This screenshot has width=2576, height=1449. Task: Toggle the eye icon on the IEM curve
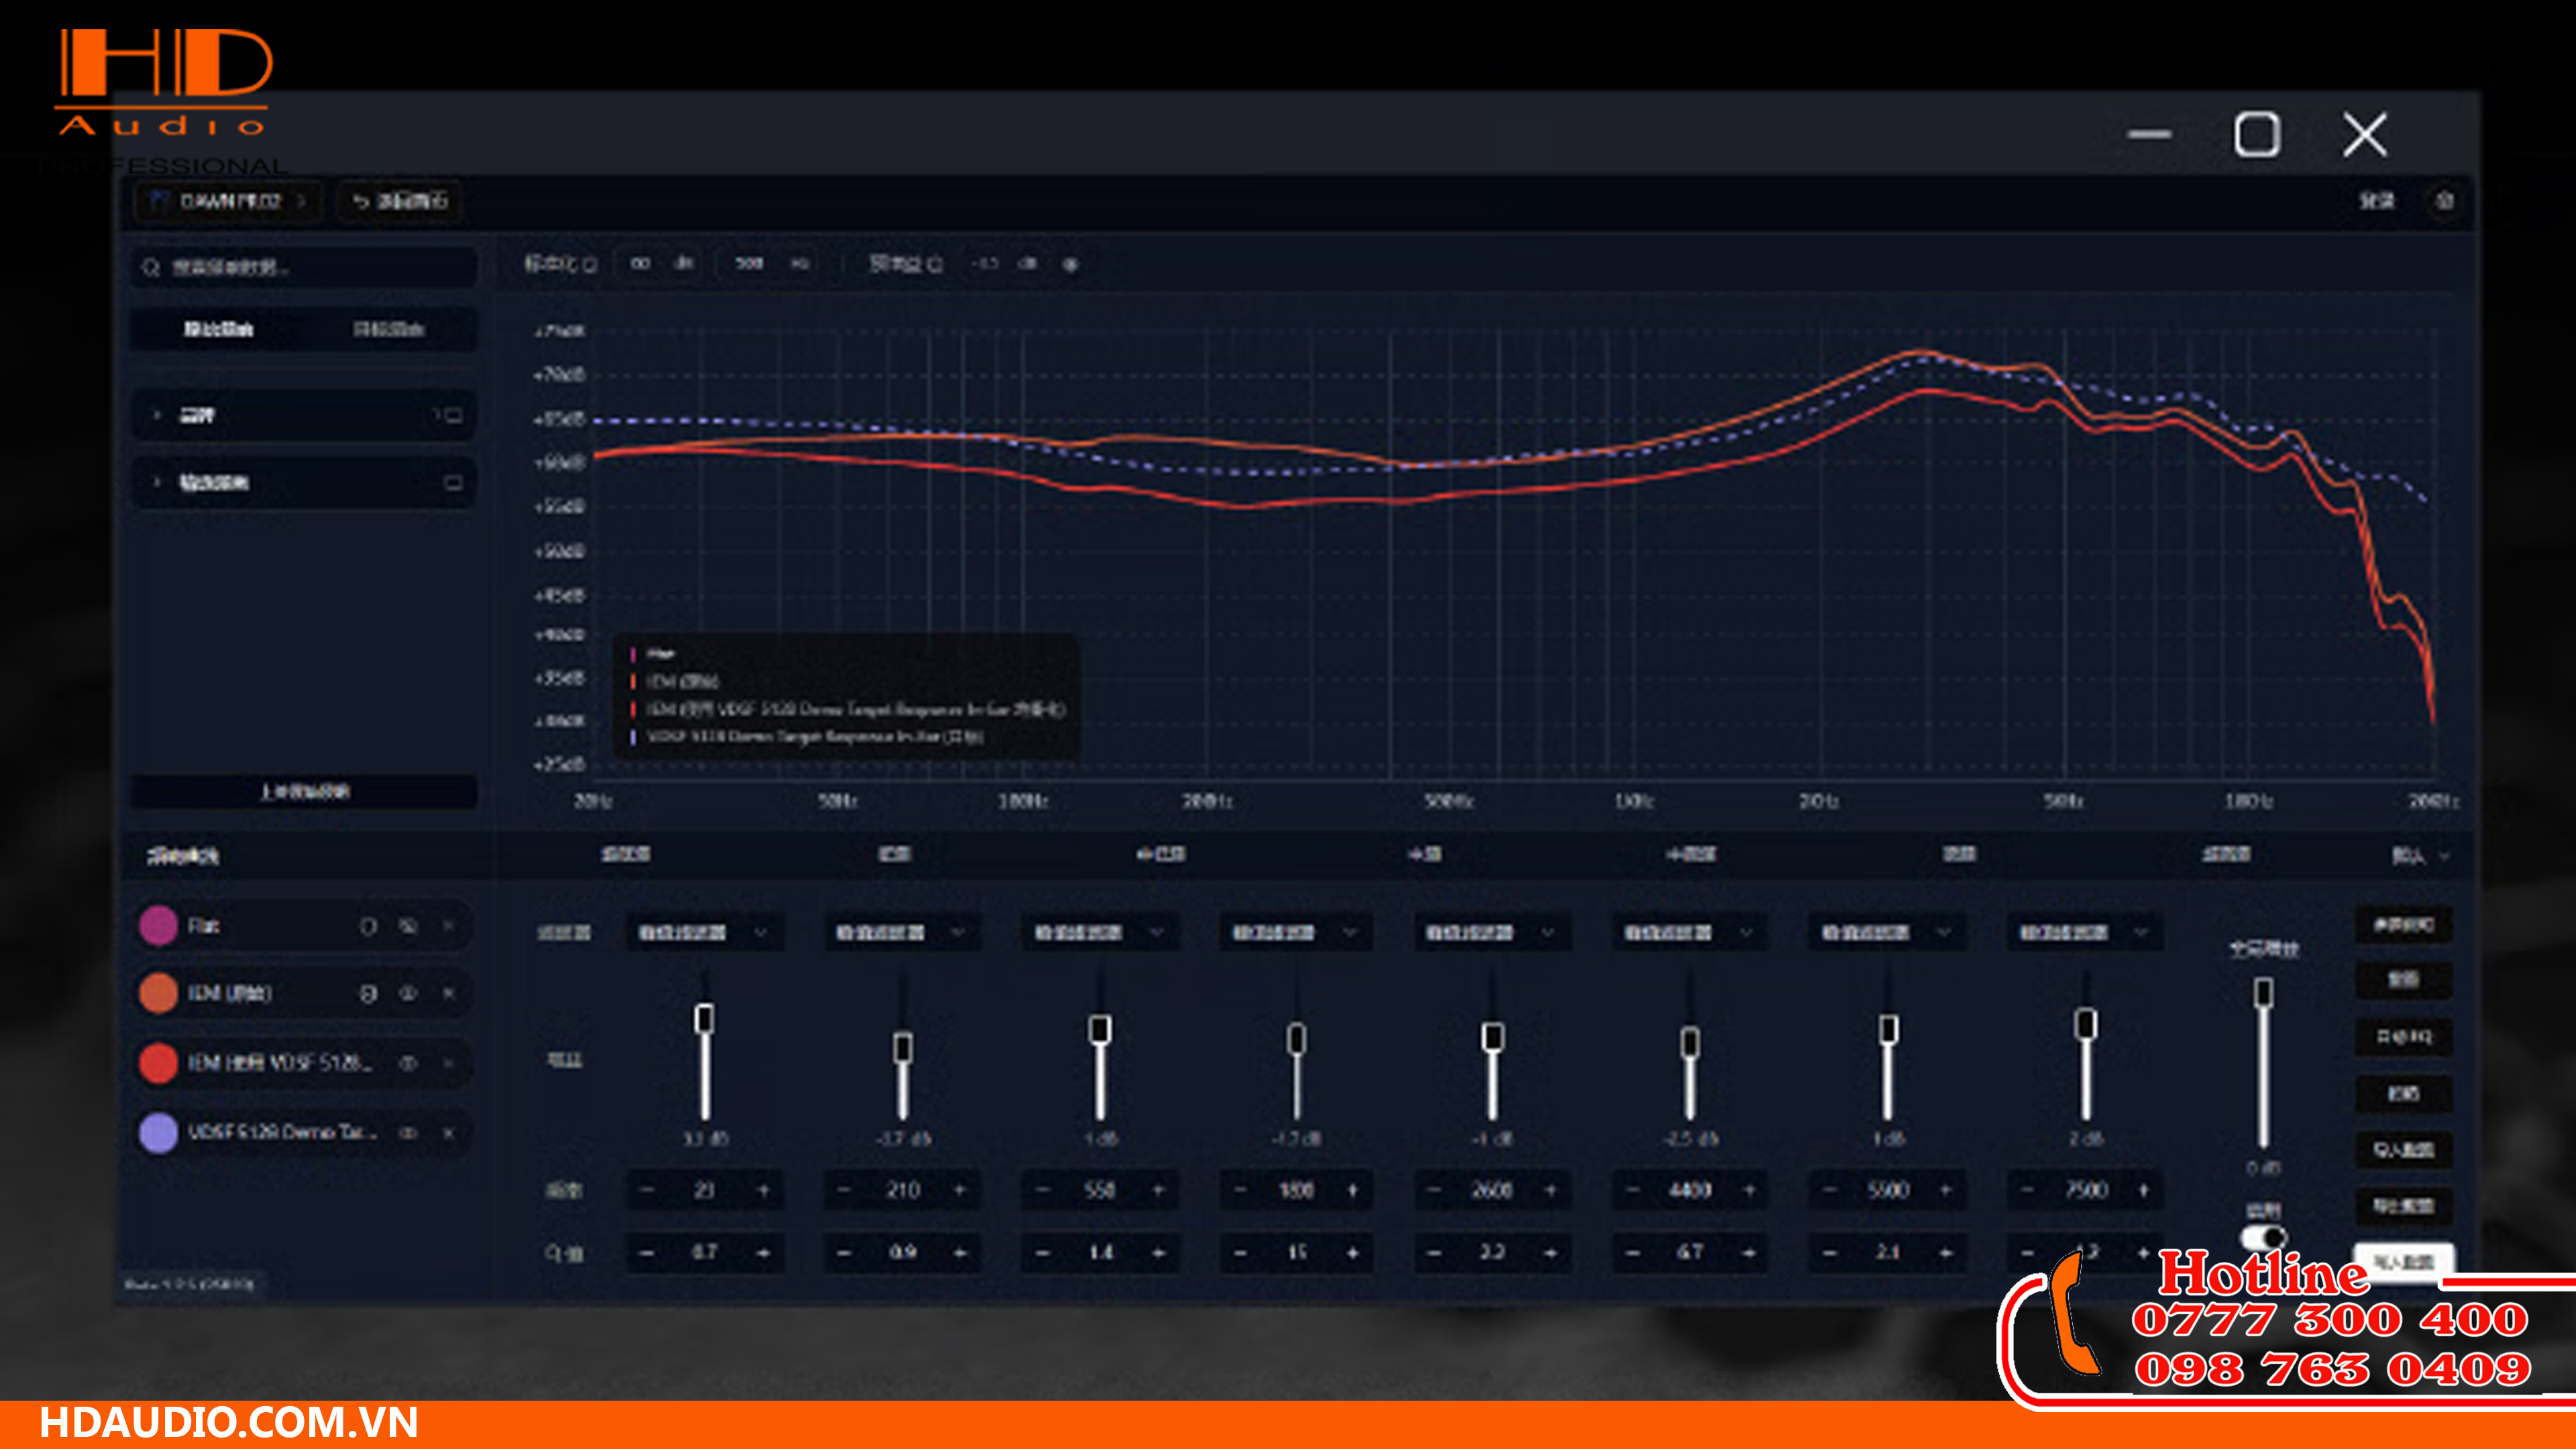click(x=408, y=993)
